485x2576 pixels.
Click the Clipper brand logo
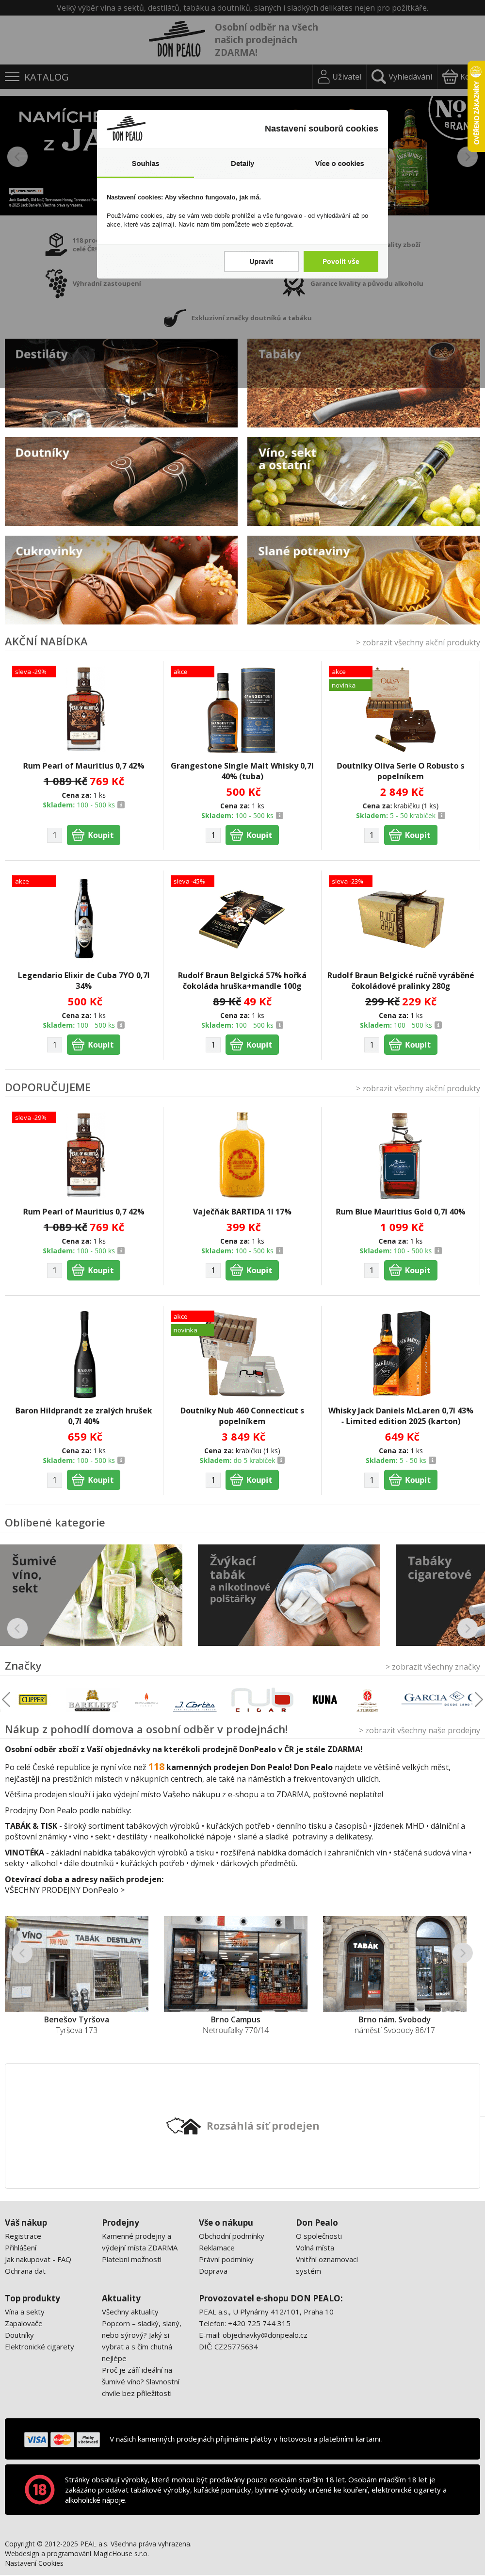[33, 1699]
